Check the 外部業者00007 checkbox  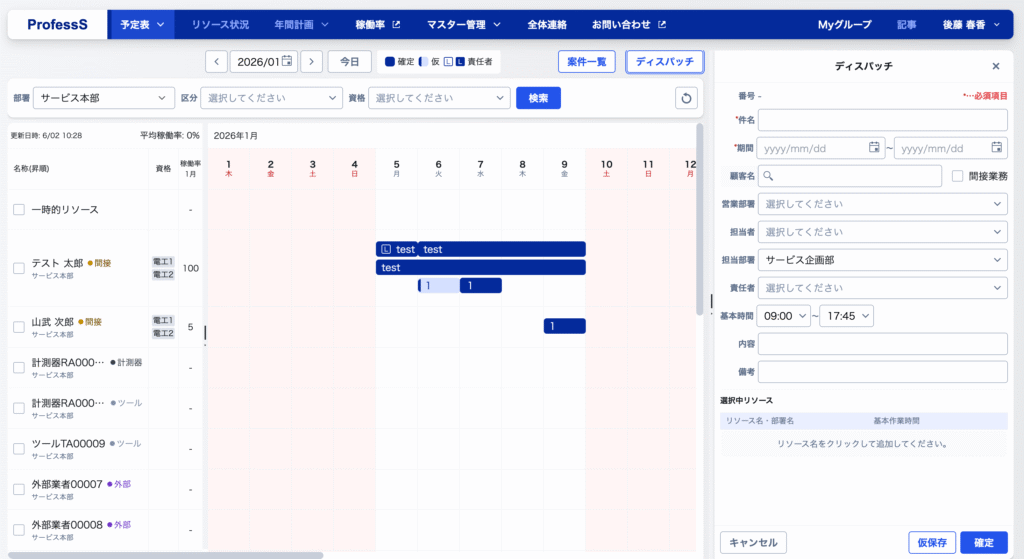[x=19, y=489]
